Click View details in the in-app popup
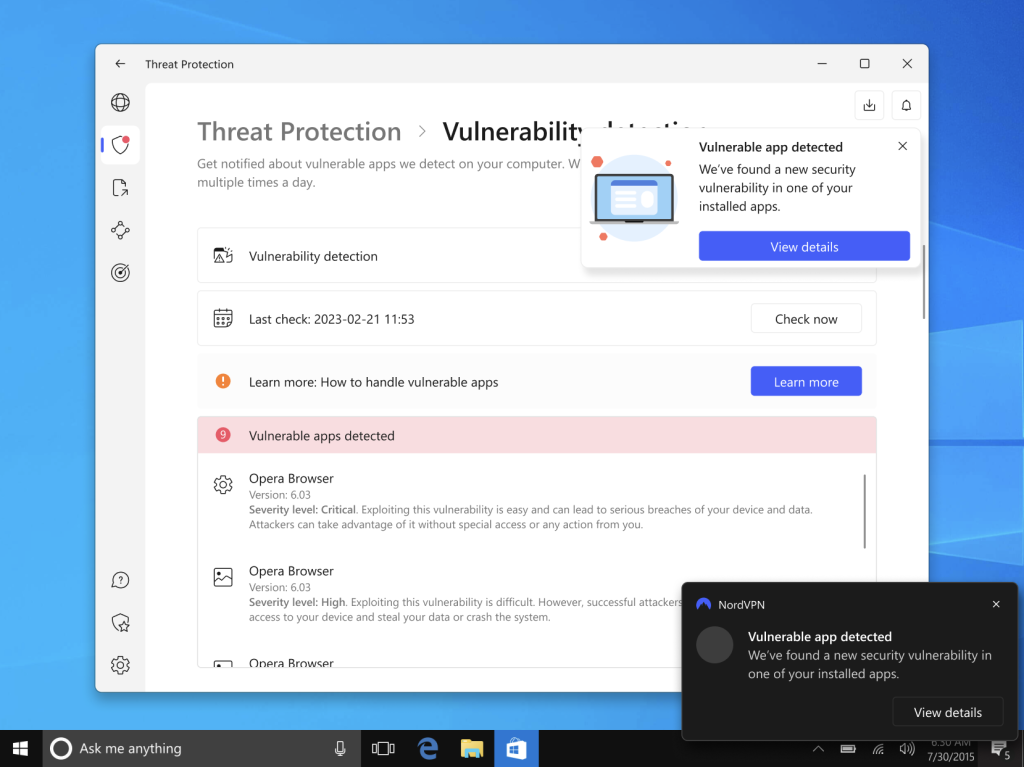 pos(804,246)
